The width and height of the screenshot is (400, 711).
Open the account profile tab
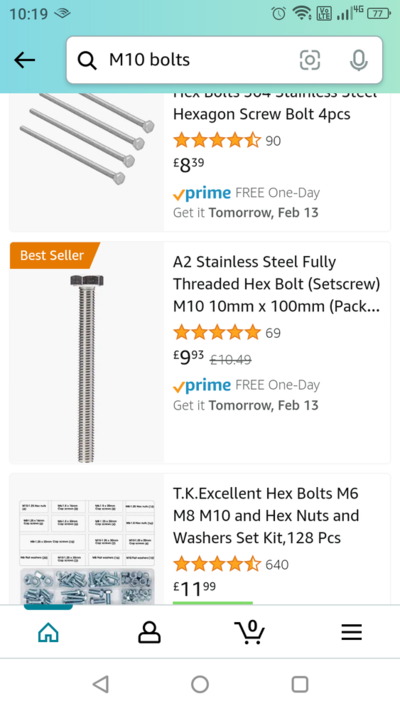click(149, 632)
